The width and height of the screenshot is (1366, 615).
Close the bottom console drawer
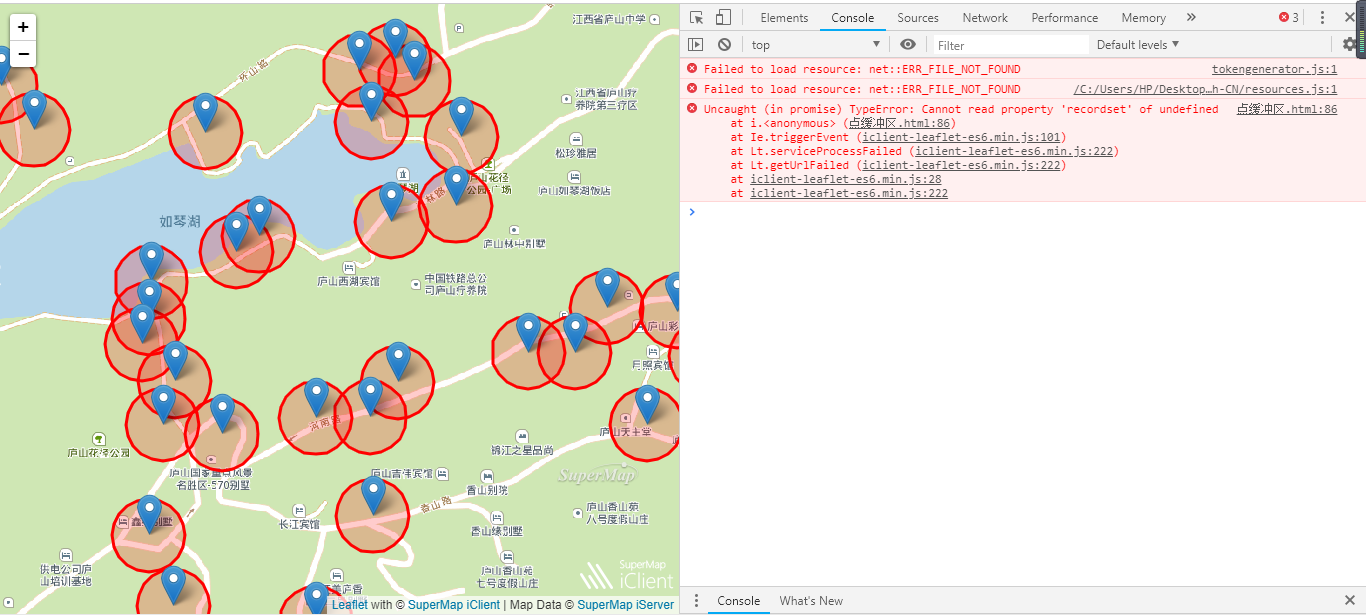click(1350, 601)
